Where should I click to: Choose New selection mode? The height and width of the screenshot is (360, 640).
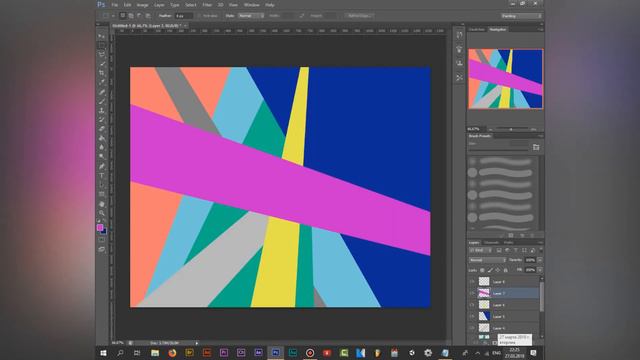coord(122,16)
